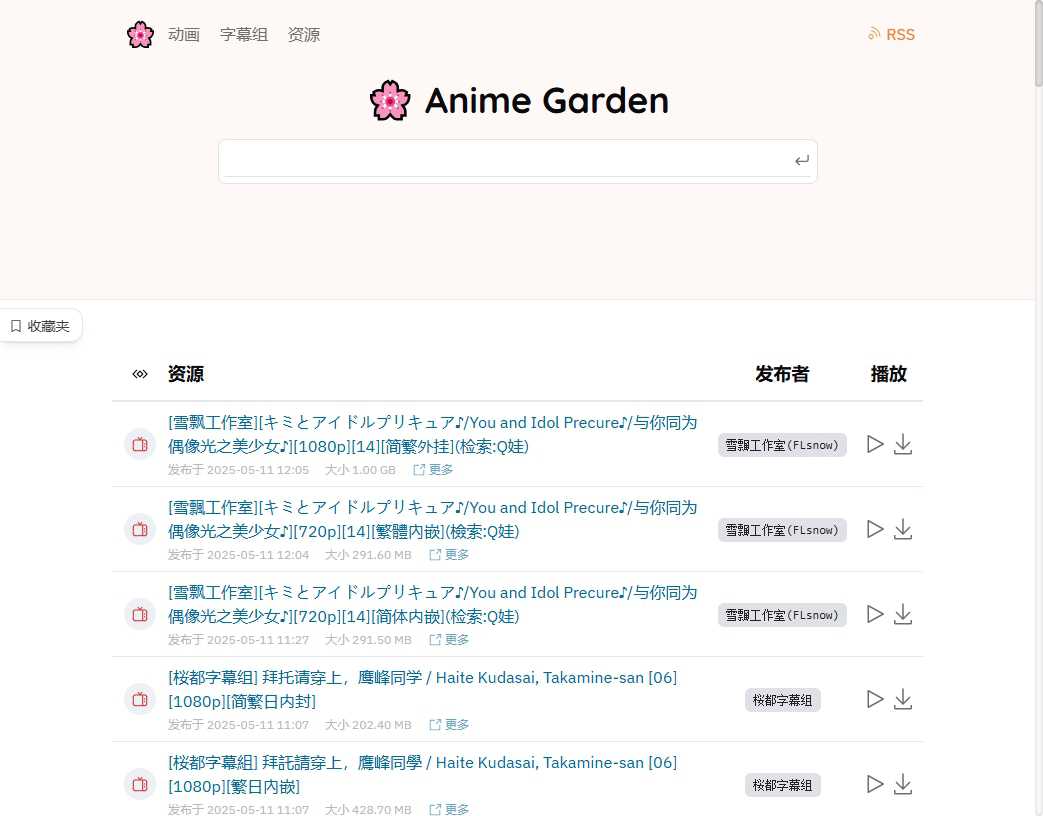Click the 大小 1.00 GB size text

tap(360, 470)
